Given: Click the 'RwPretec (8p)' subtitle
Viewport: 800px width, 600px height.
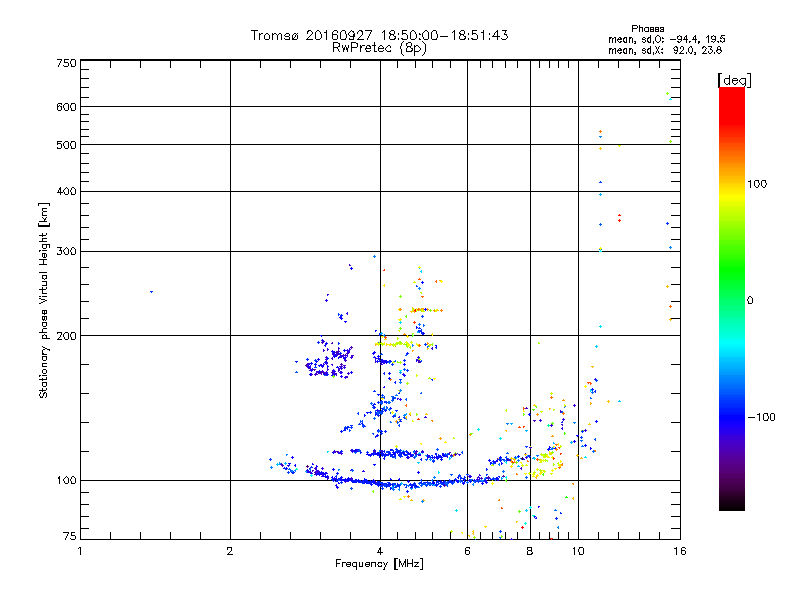Looking at the screenshot, I should tap(379, 48).
